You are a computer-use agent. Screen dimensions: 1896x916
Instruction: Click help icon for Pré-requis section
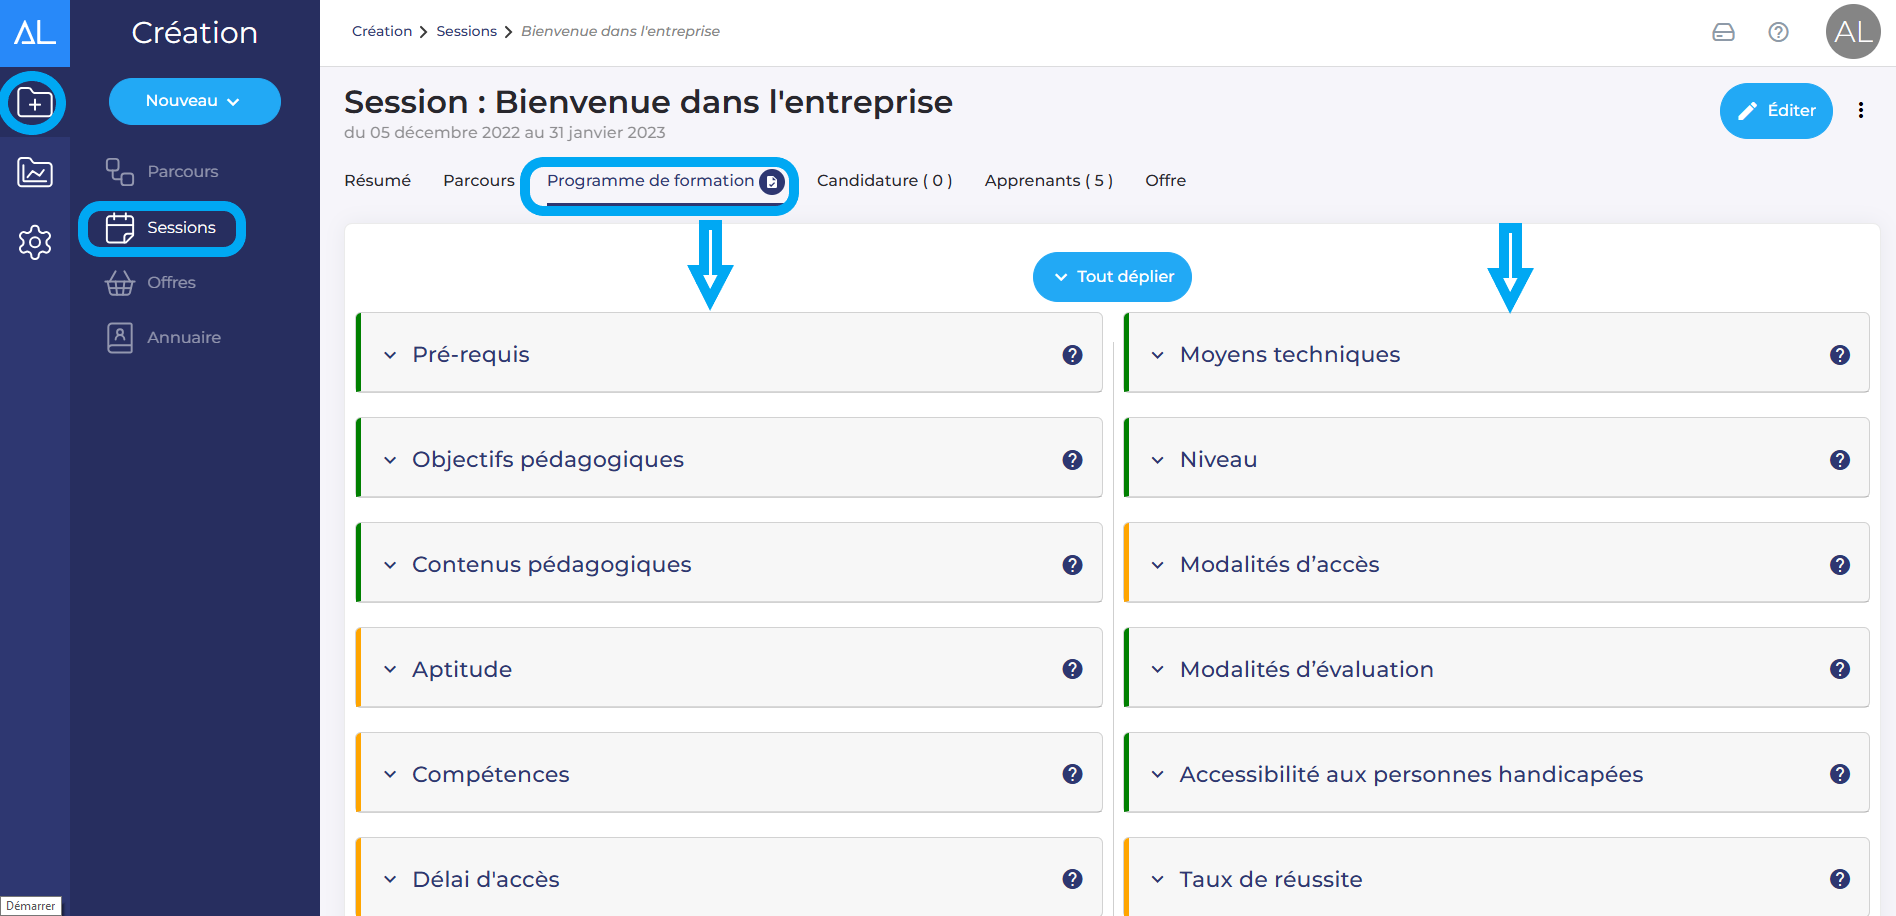1072,355
